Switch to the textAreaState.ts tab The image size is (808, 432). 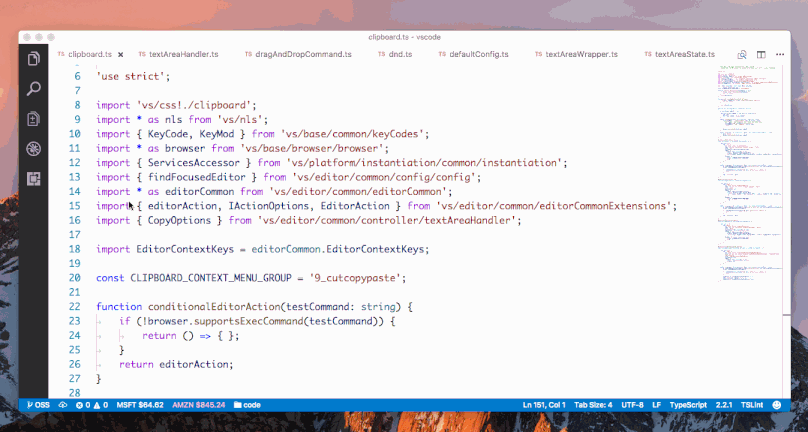tap(679, 54)
